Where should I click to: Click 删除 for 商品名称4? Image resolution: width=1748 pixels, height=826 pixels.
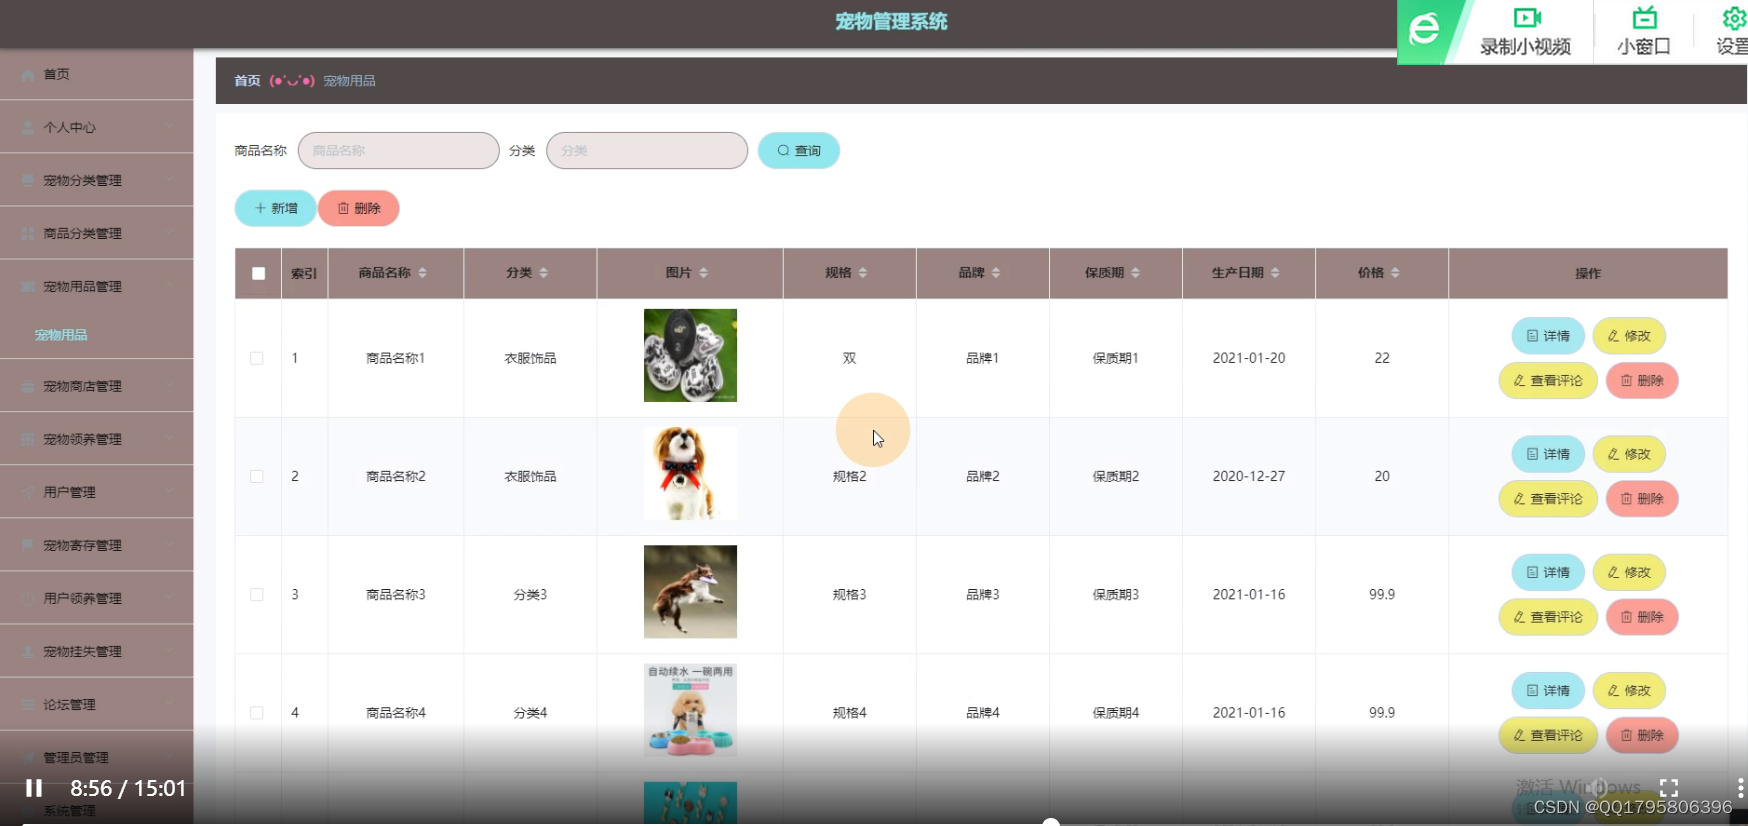[x=1642, y=735]
